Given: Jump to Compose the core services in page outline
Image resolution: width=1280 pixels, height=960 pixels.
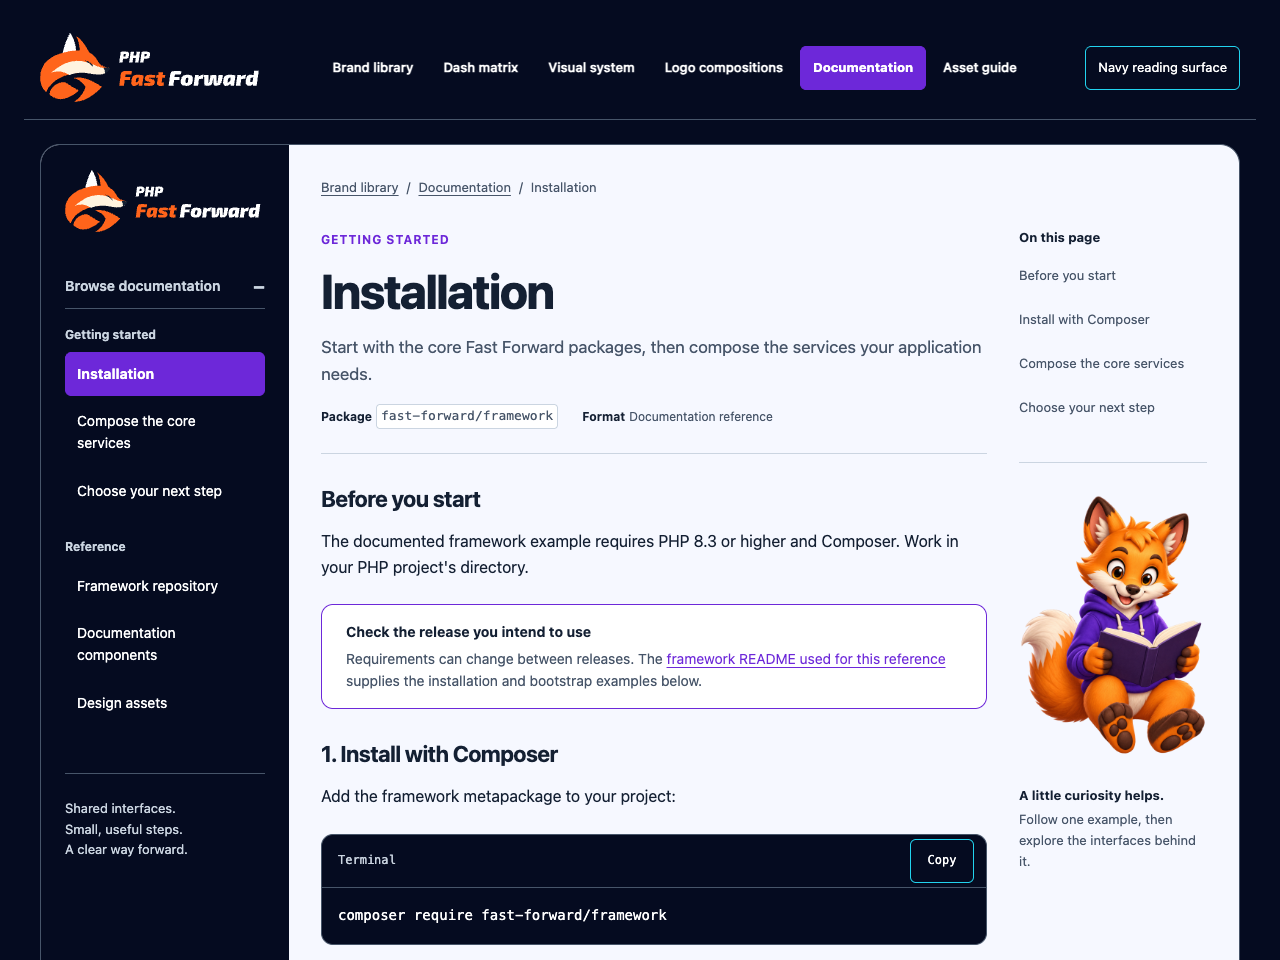Looking at the screenshot, I should pos(1101,364).
